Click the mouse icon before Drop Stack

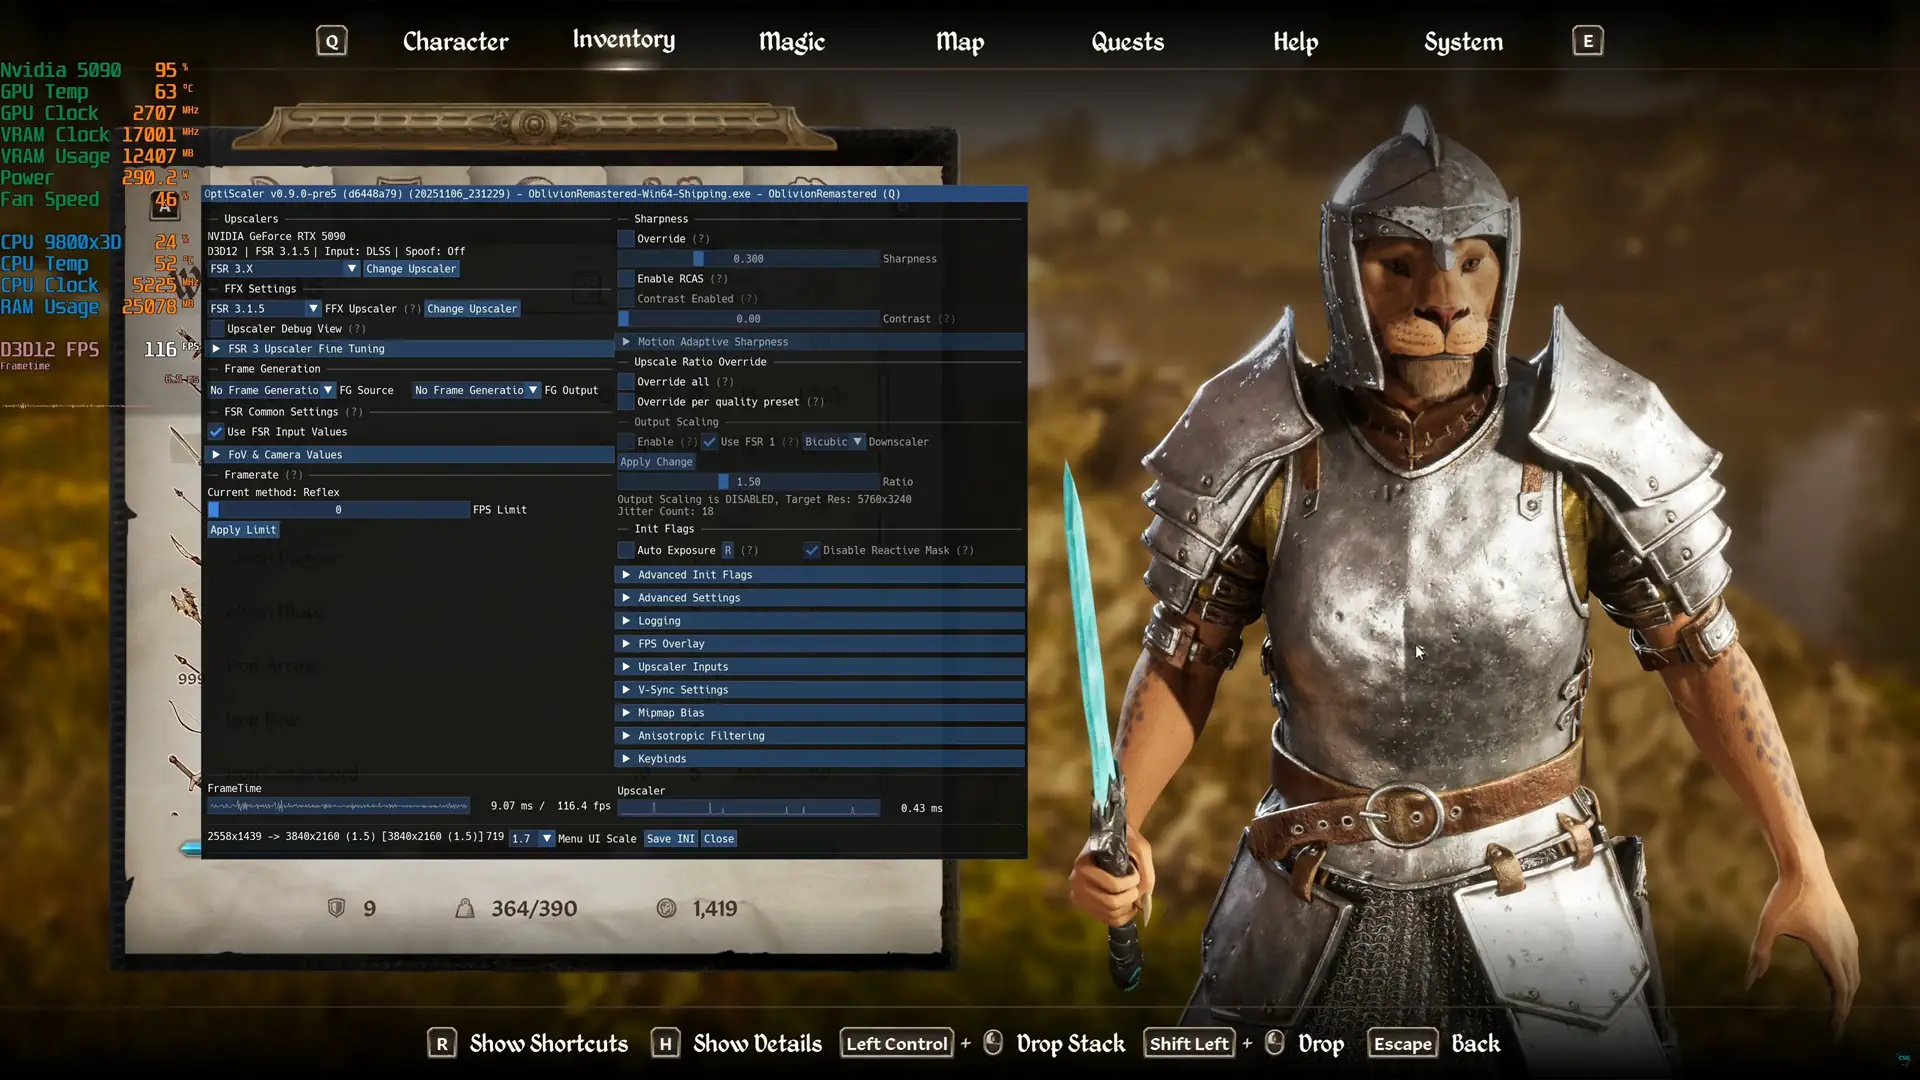993,1043
